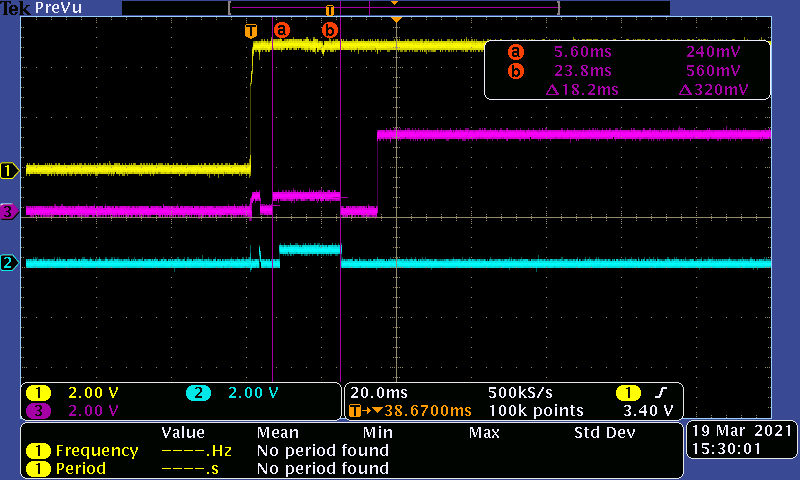Click the PreVu acquisition status label
The width and height of the screenshot is (800, 480).
pyautogui.click(x=58, y=8)
